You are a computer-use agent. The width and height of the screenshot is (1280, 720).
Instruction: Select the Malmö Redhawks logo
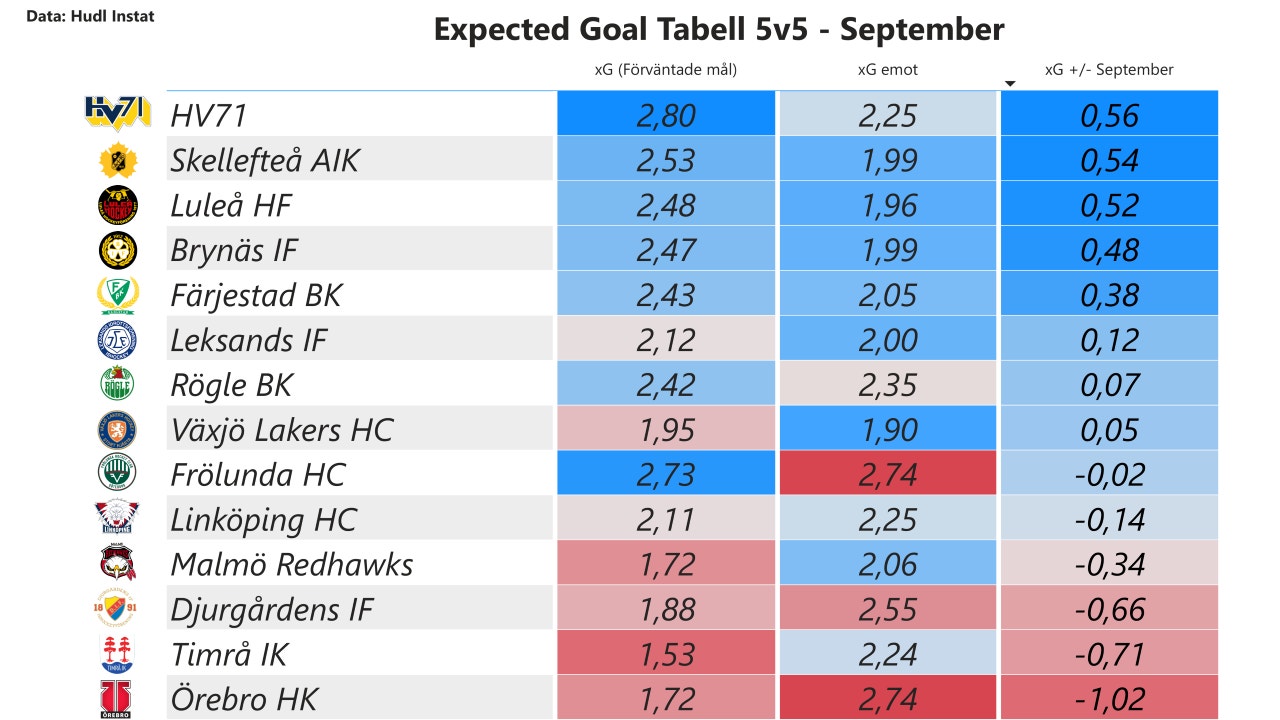pos(118,564)
